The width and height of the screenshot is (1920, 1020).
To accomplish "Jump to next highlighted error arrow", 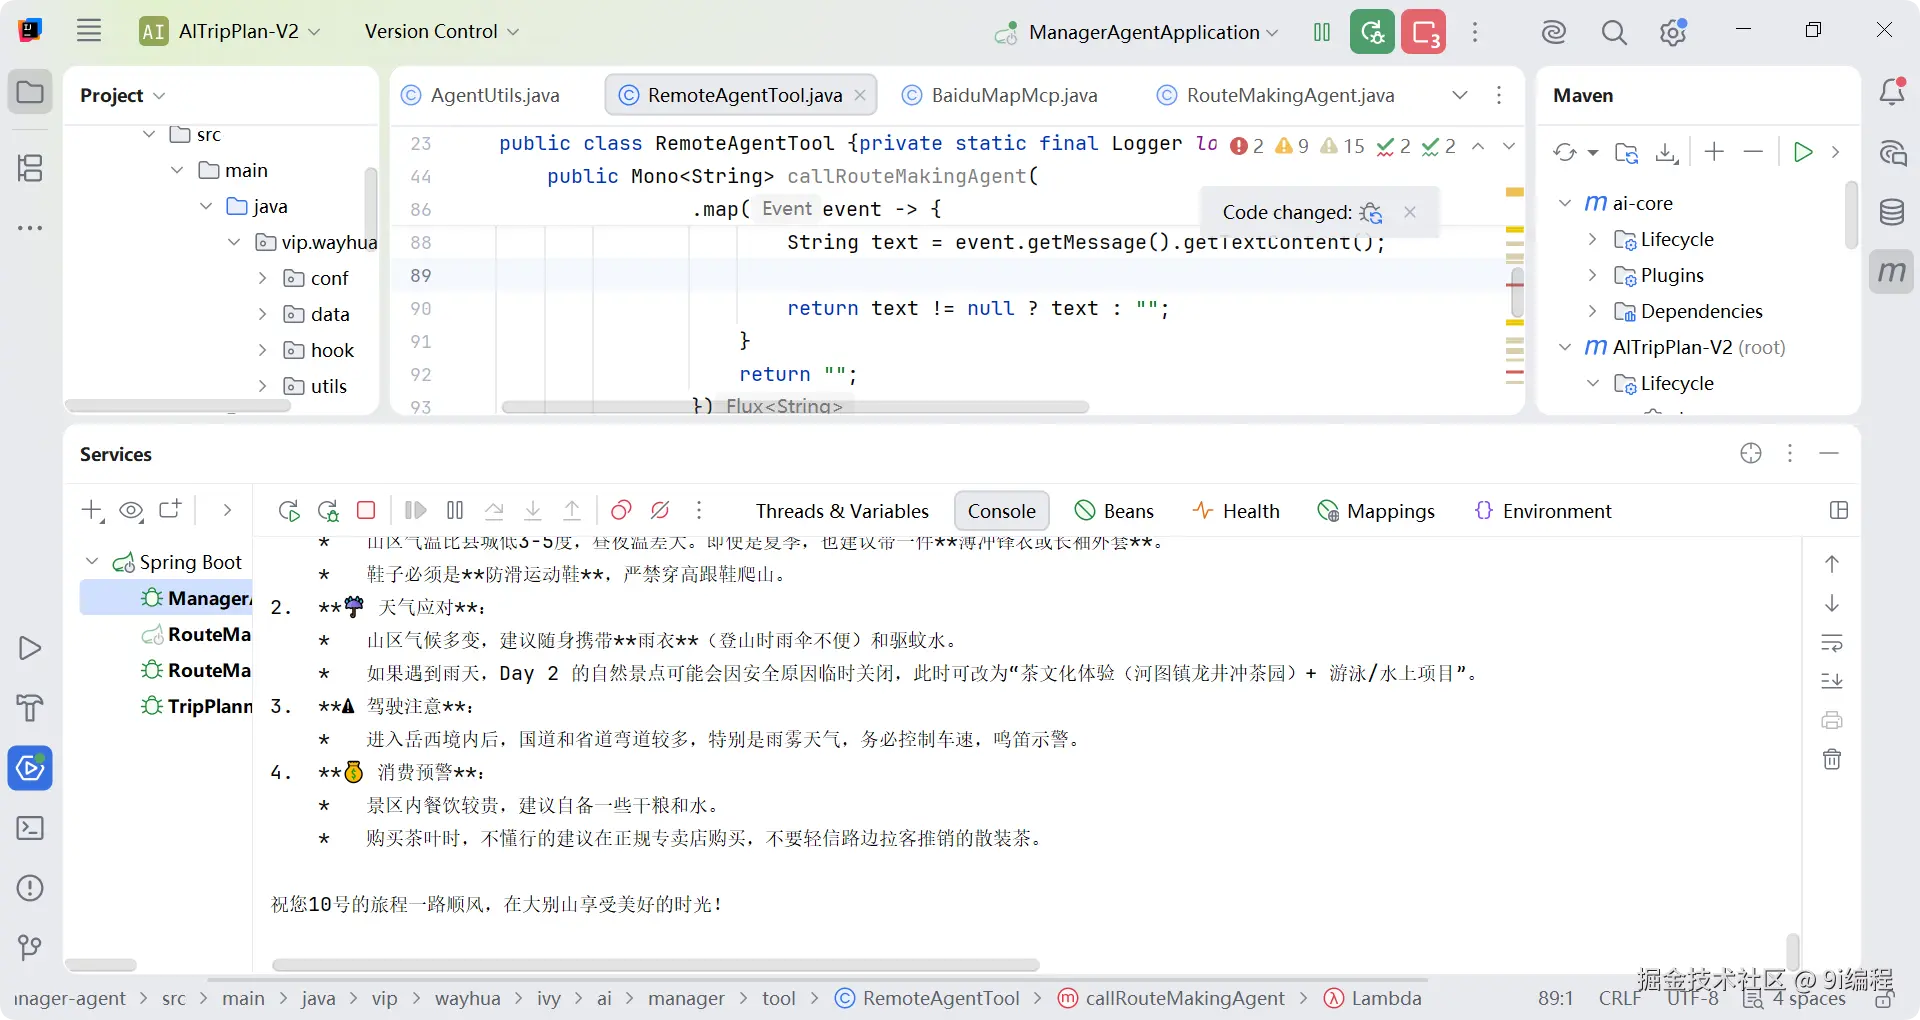I will 1509,146.
